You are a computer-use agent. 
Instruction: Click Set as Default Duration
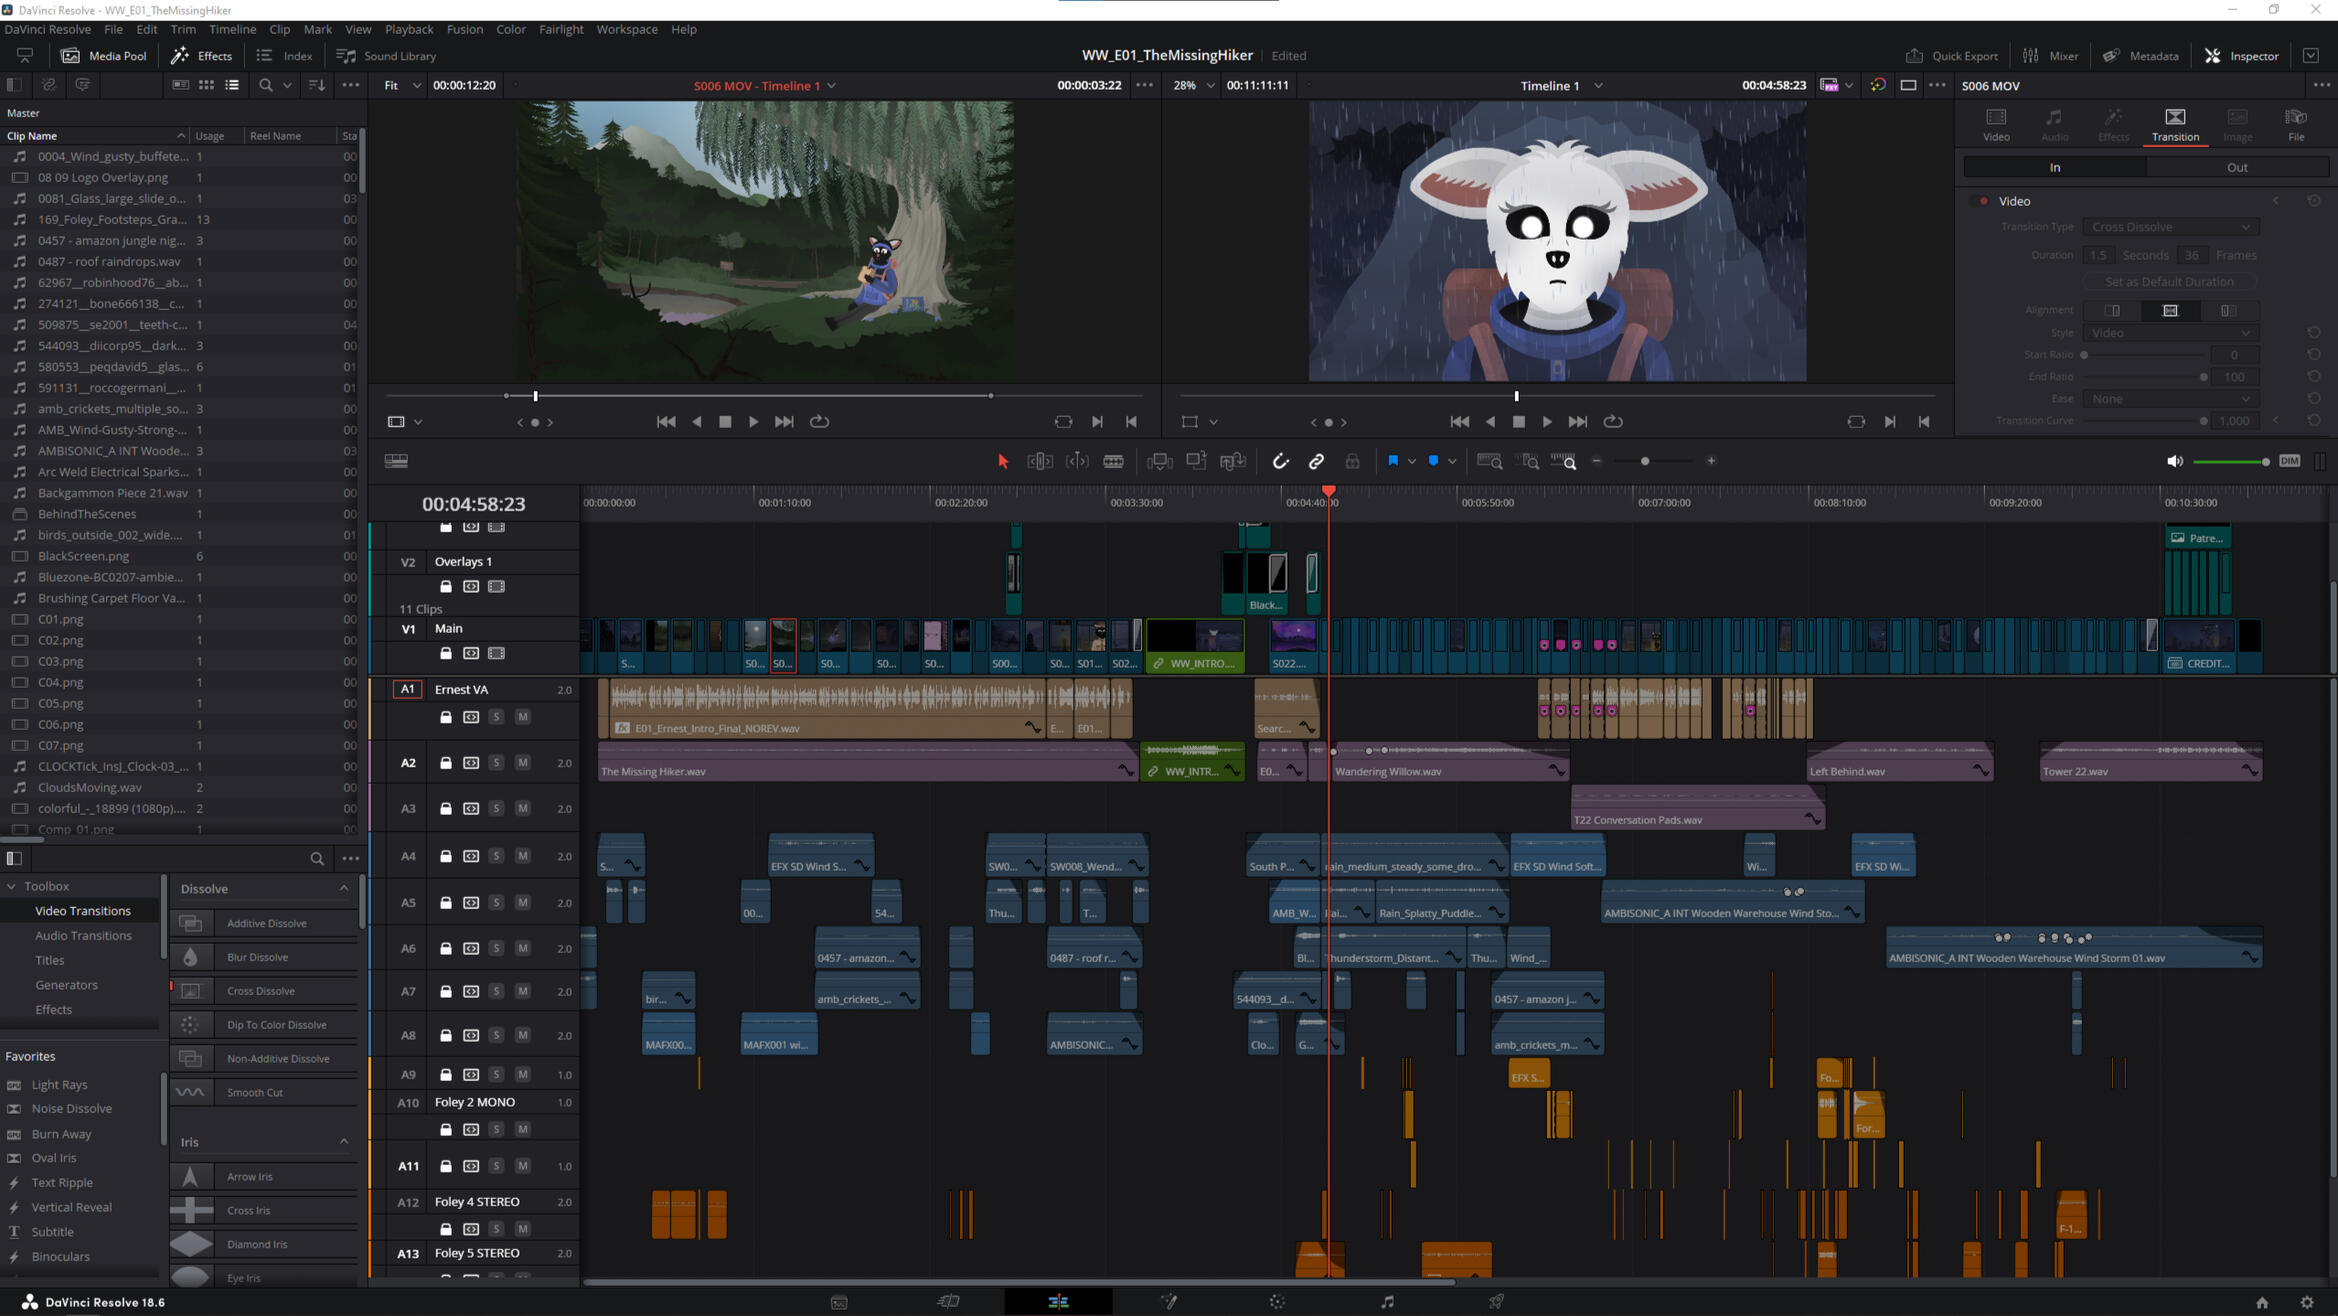(x=2168, y=281)
